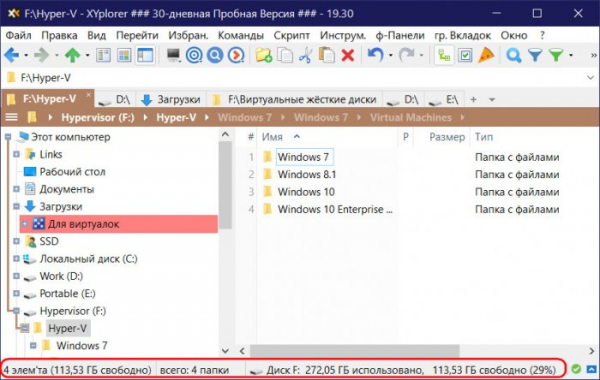
Task: Toggle the checkbox selection mode icon
Action: click(465, 55)
